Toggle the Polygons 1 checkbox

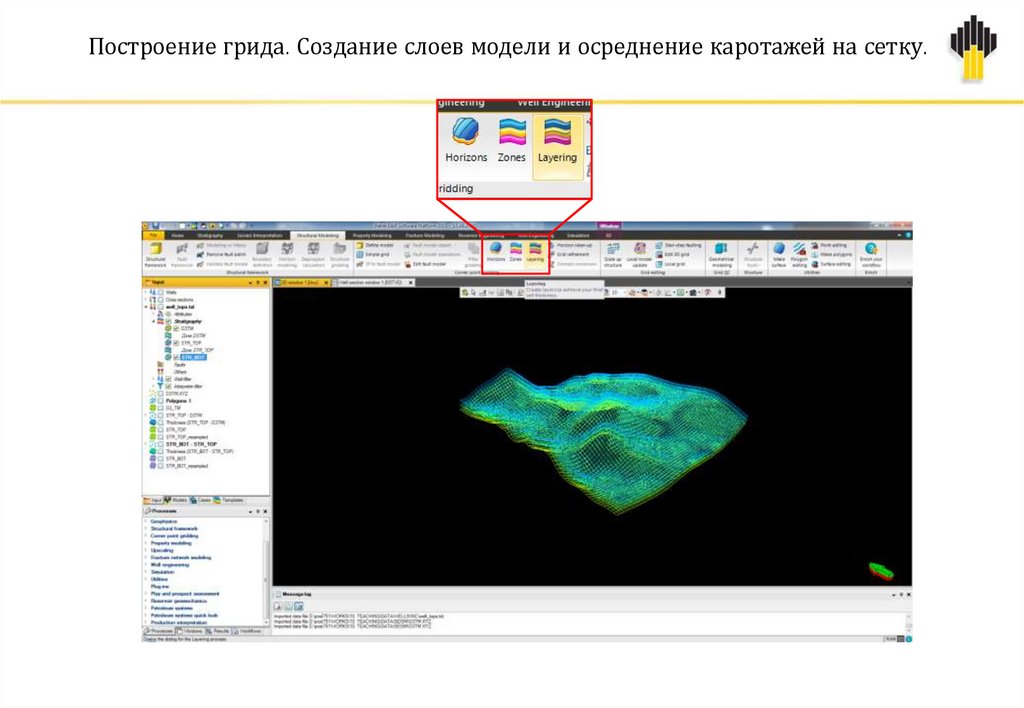click(161, 400)
